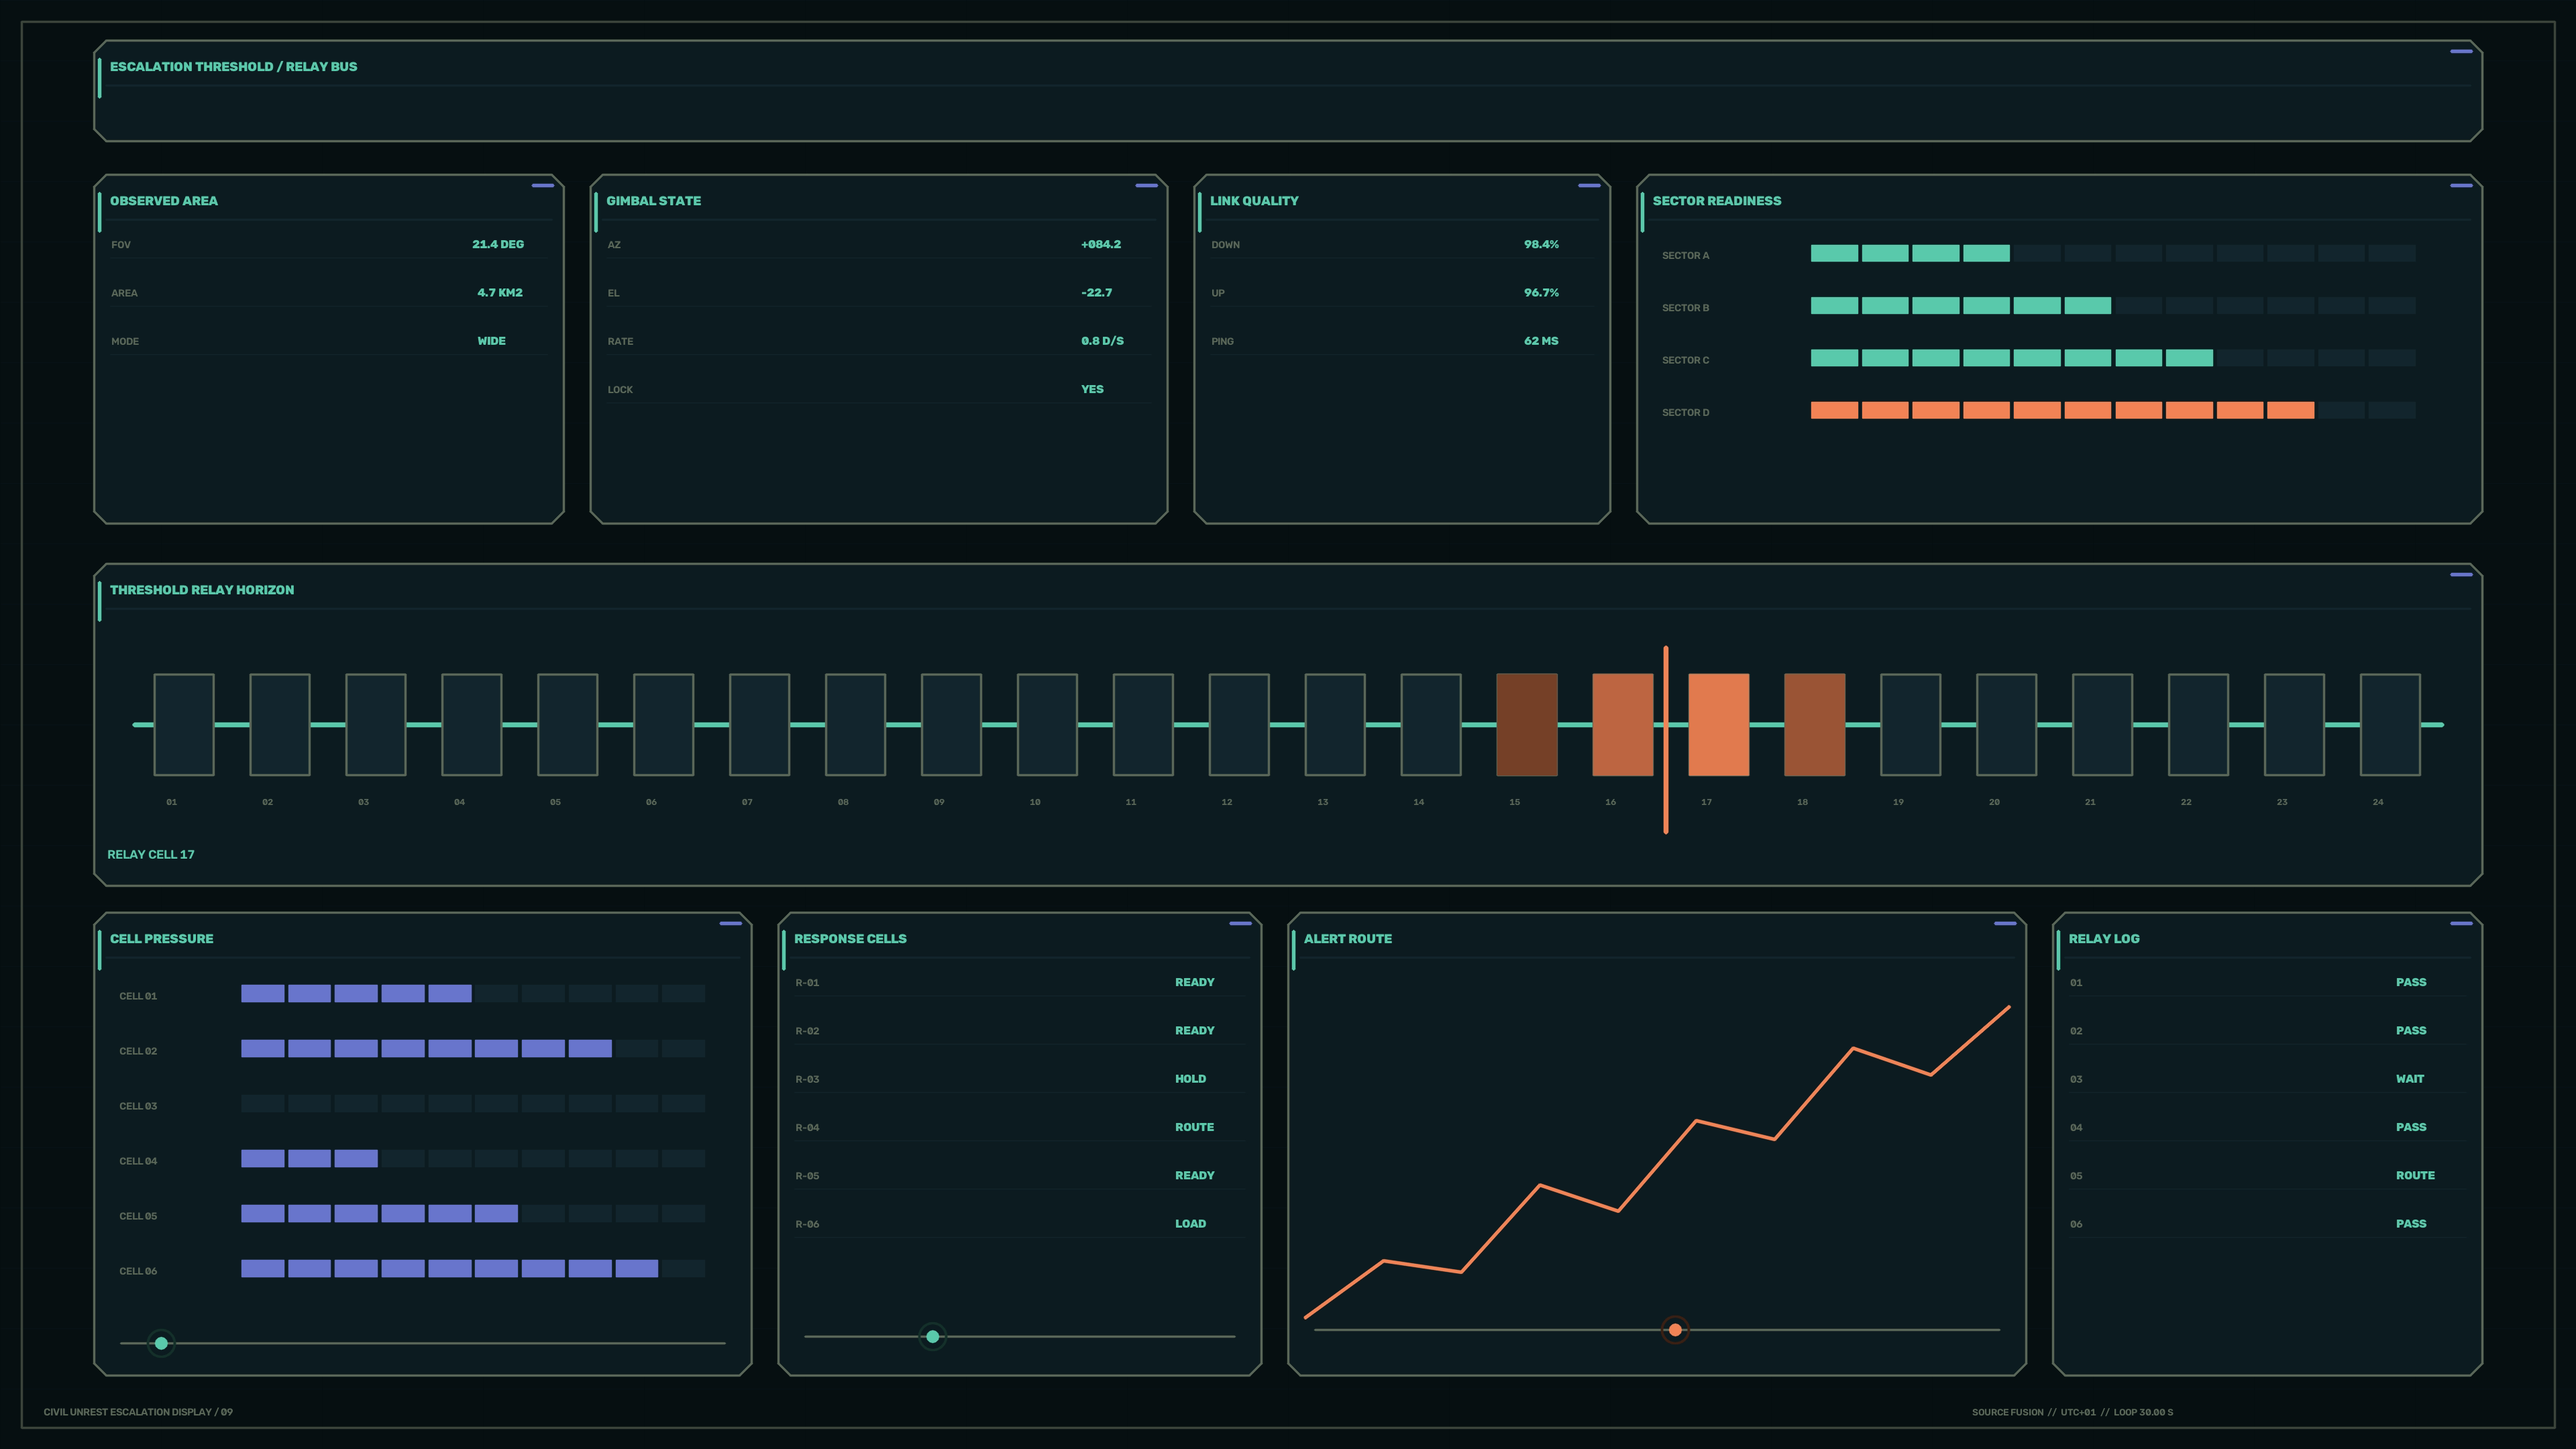Select the AZ value +084.2
The width and height of the screenshot is (2576, 1449).
(x=1101, y=244)
